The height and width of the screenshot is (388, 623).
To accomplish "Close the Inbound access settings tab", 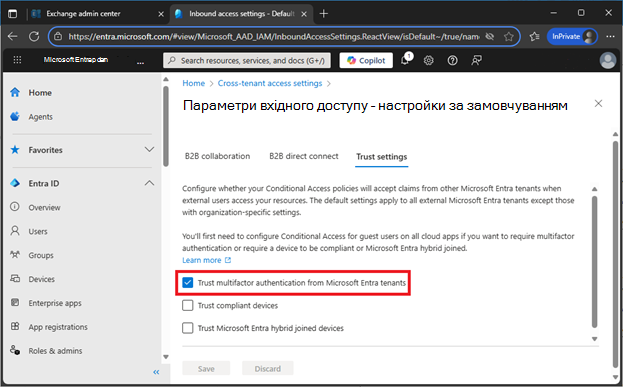I will (304, 14).
